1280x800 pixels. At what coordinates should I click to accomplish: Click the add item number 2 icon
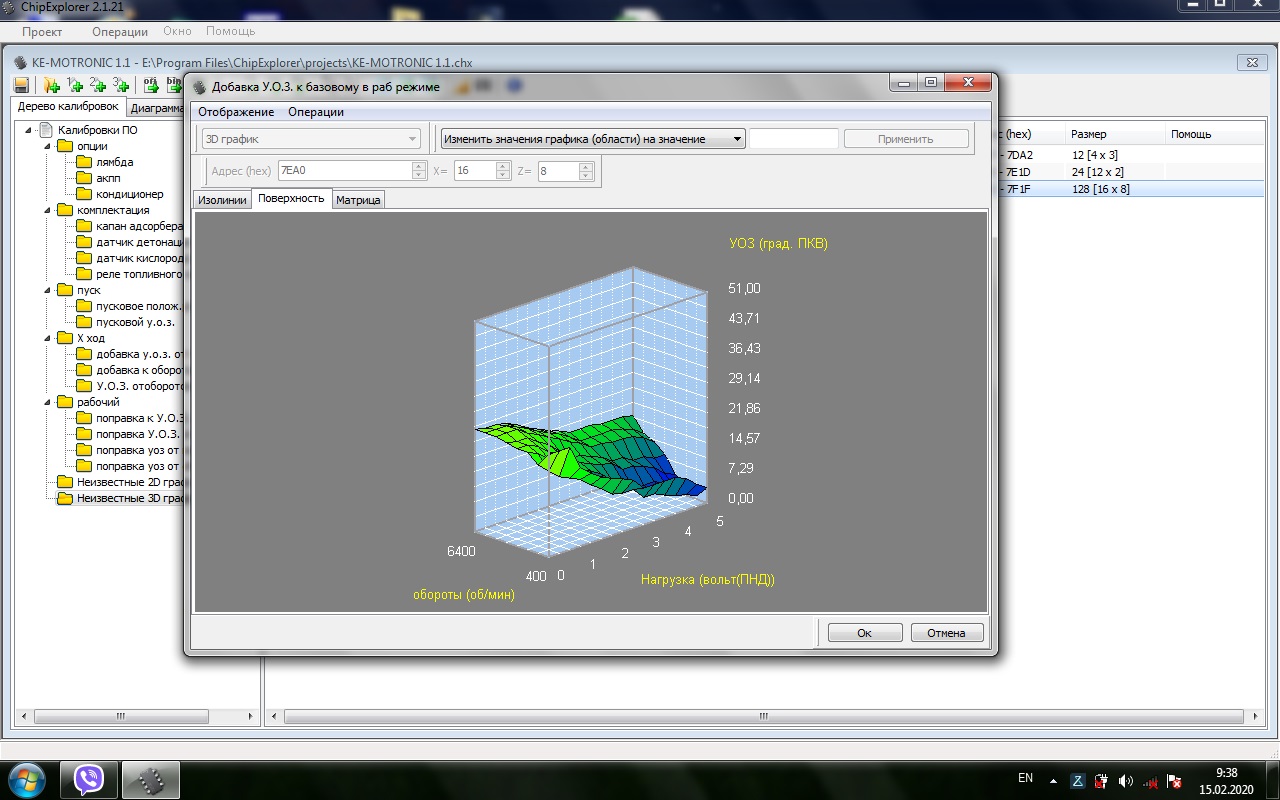click(98, 85)
